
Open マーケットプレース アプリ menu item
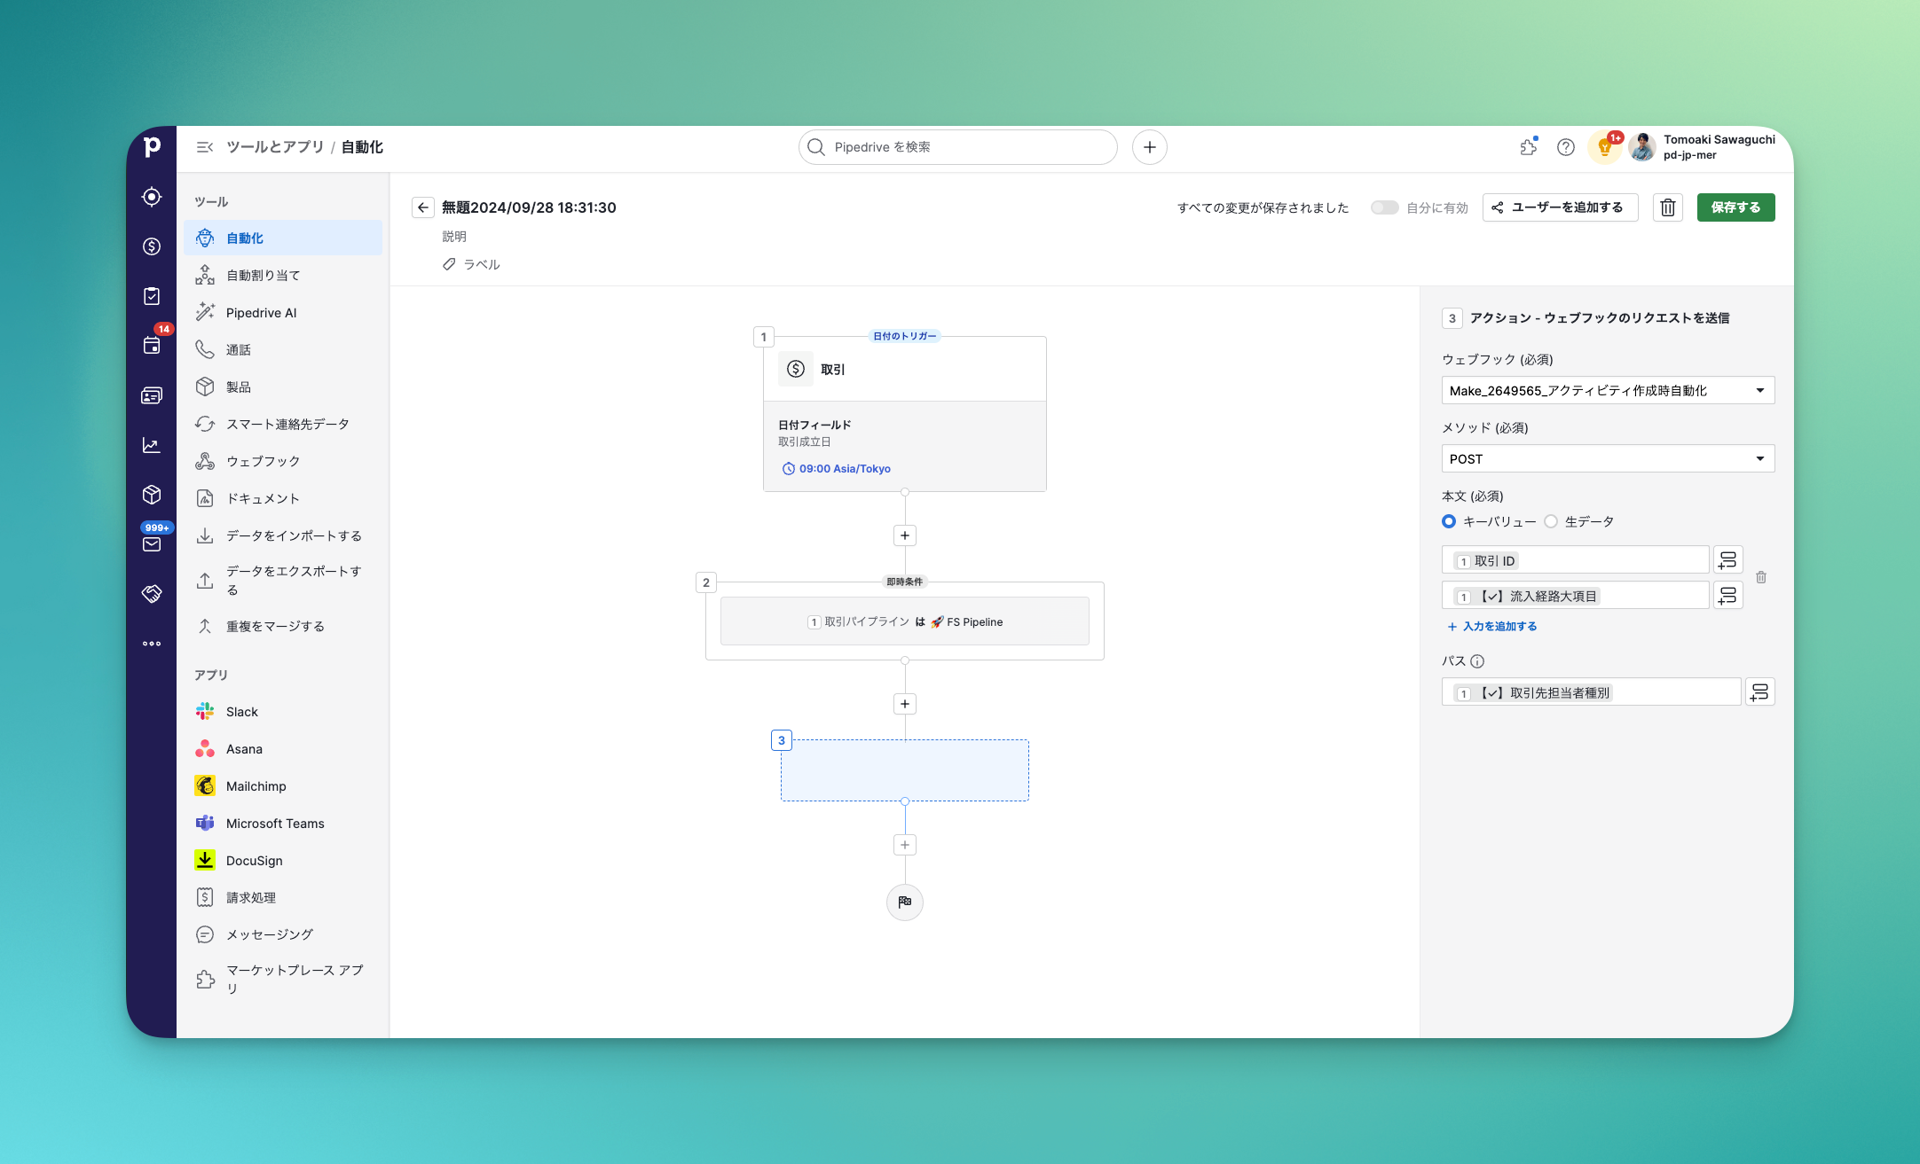(283, 979)
